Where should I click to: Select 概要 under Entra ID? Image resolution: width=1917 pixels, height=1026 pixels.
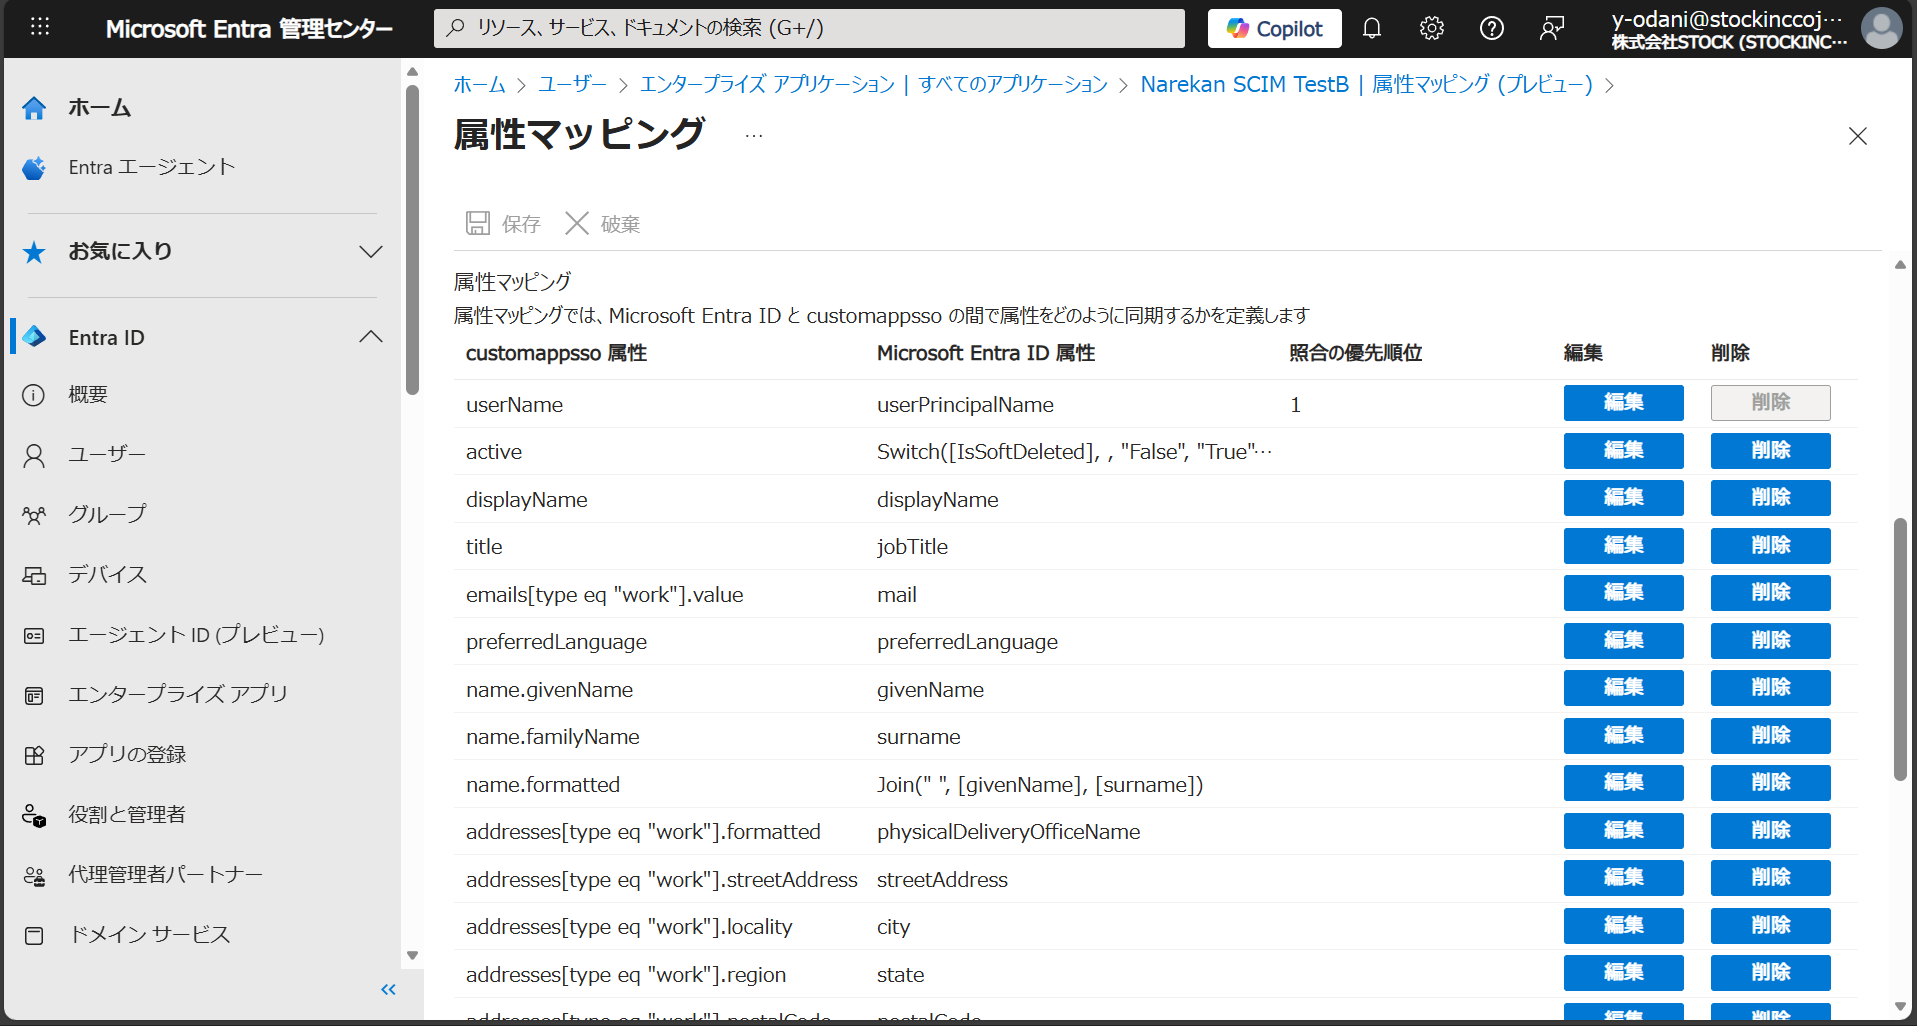click(x=86, y=394)
